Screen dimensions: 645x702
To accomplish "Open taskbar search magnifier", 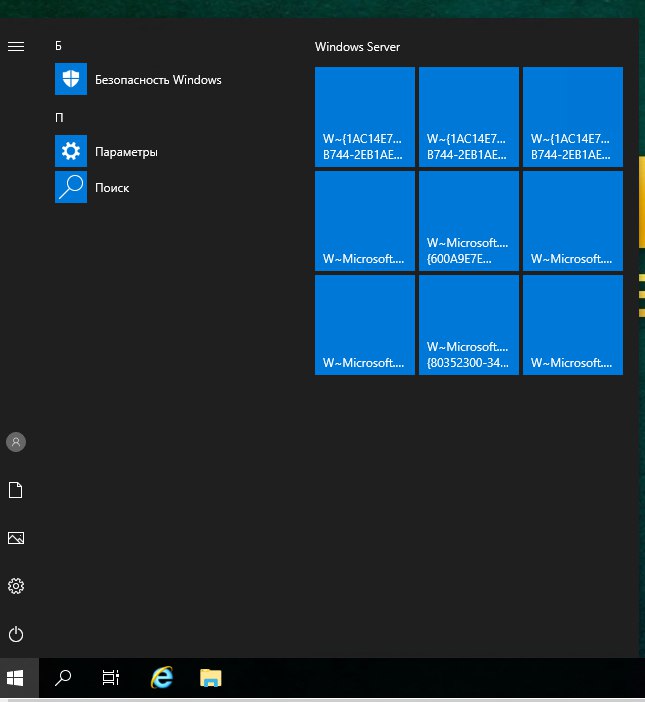I will [63, 677].
